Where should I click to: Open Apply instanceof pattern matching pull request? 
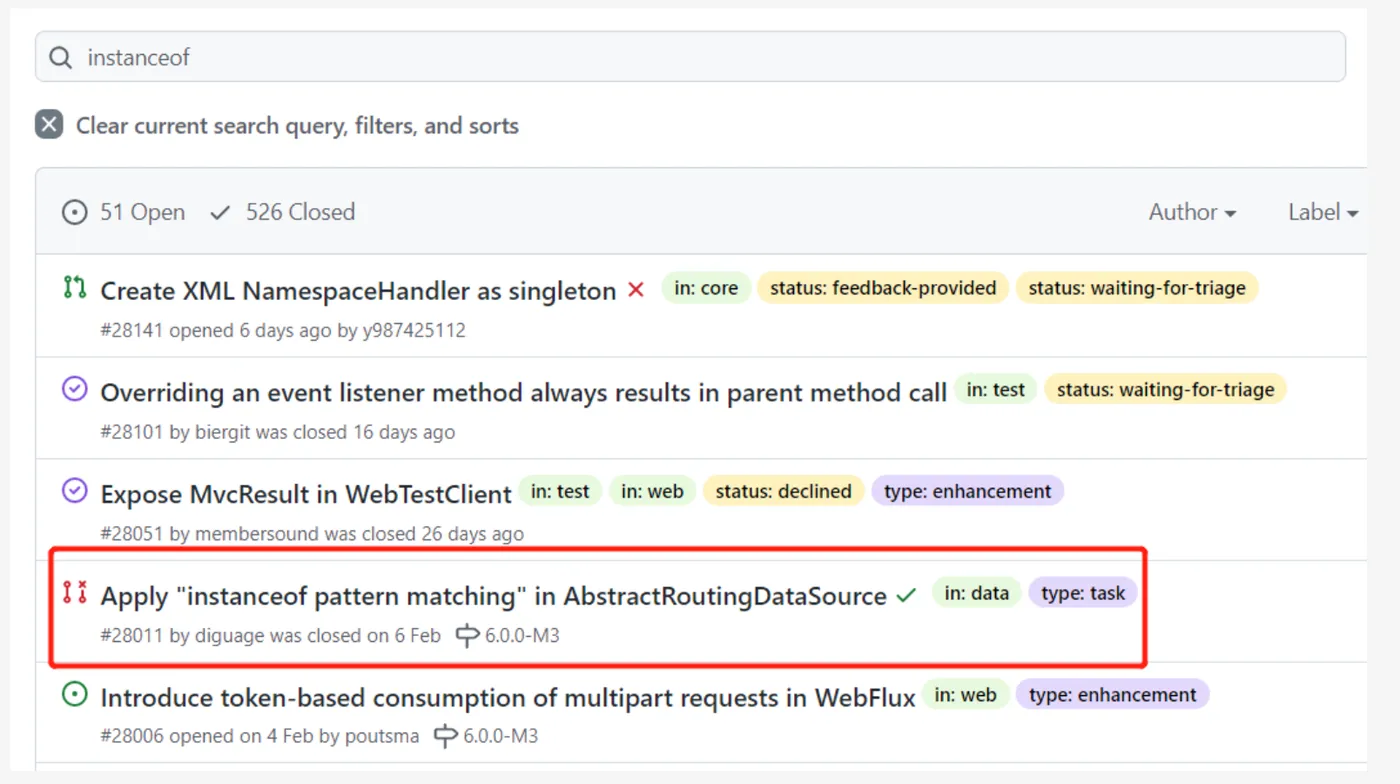point(493,596)
